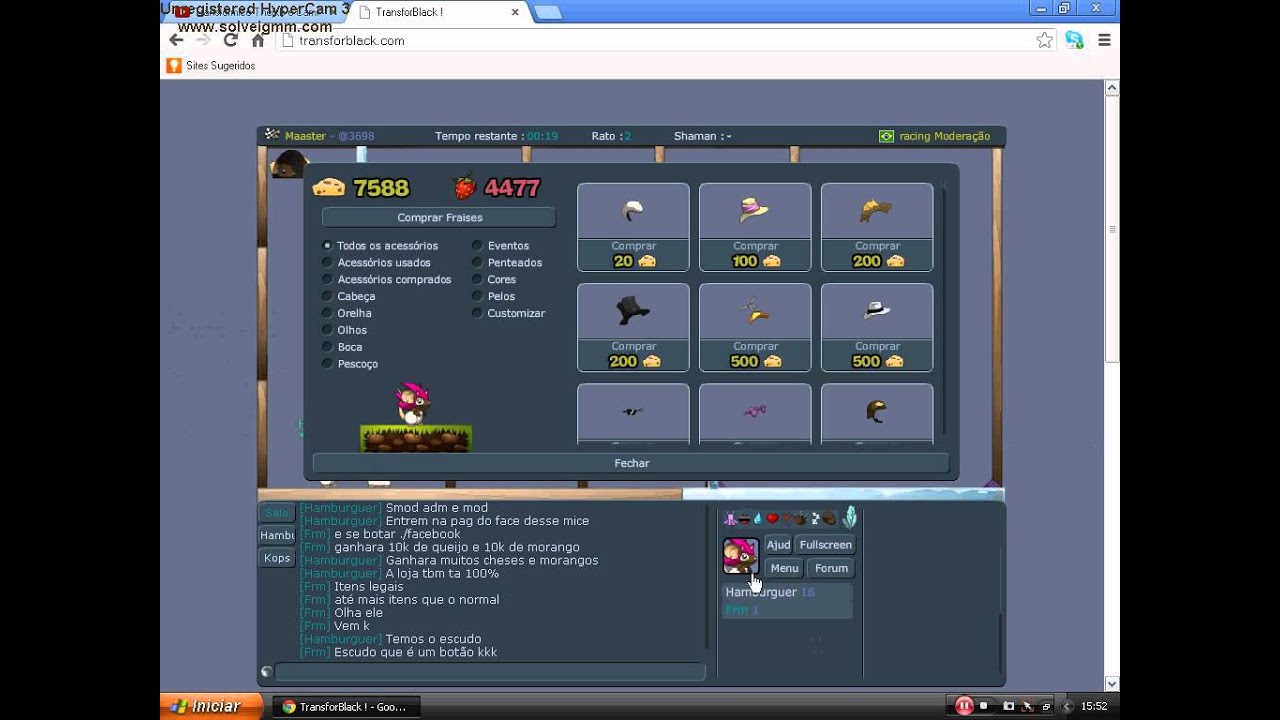1280x720 pixels.
Task: Select the 'Customizar' radio option
Action: click(478, 313)
